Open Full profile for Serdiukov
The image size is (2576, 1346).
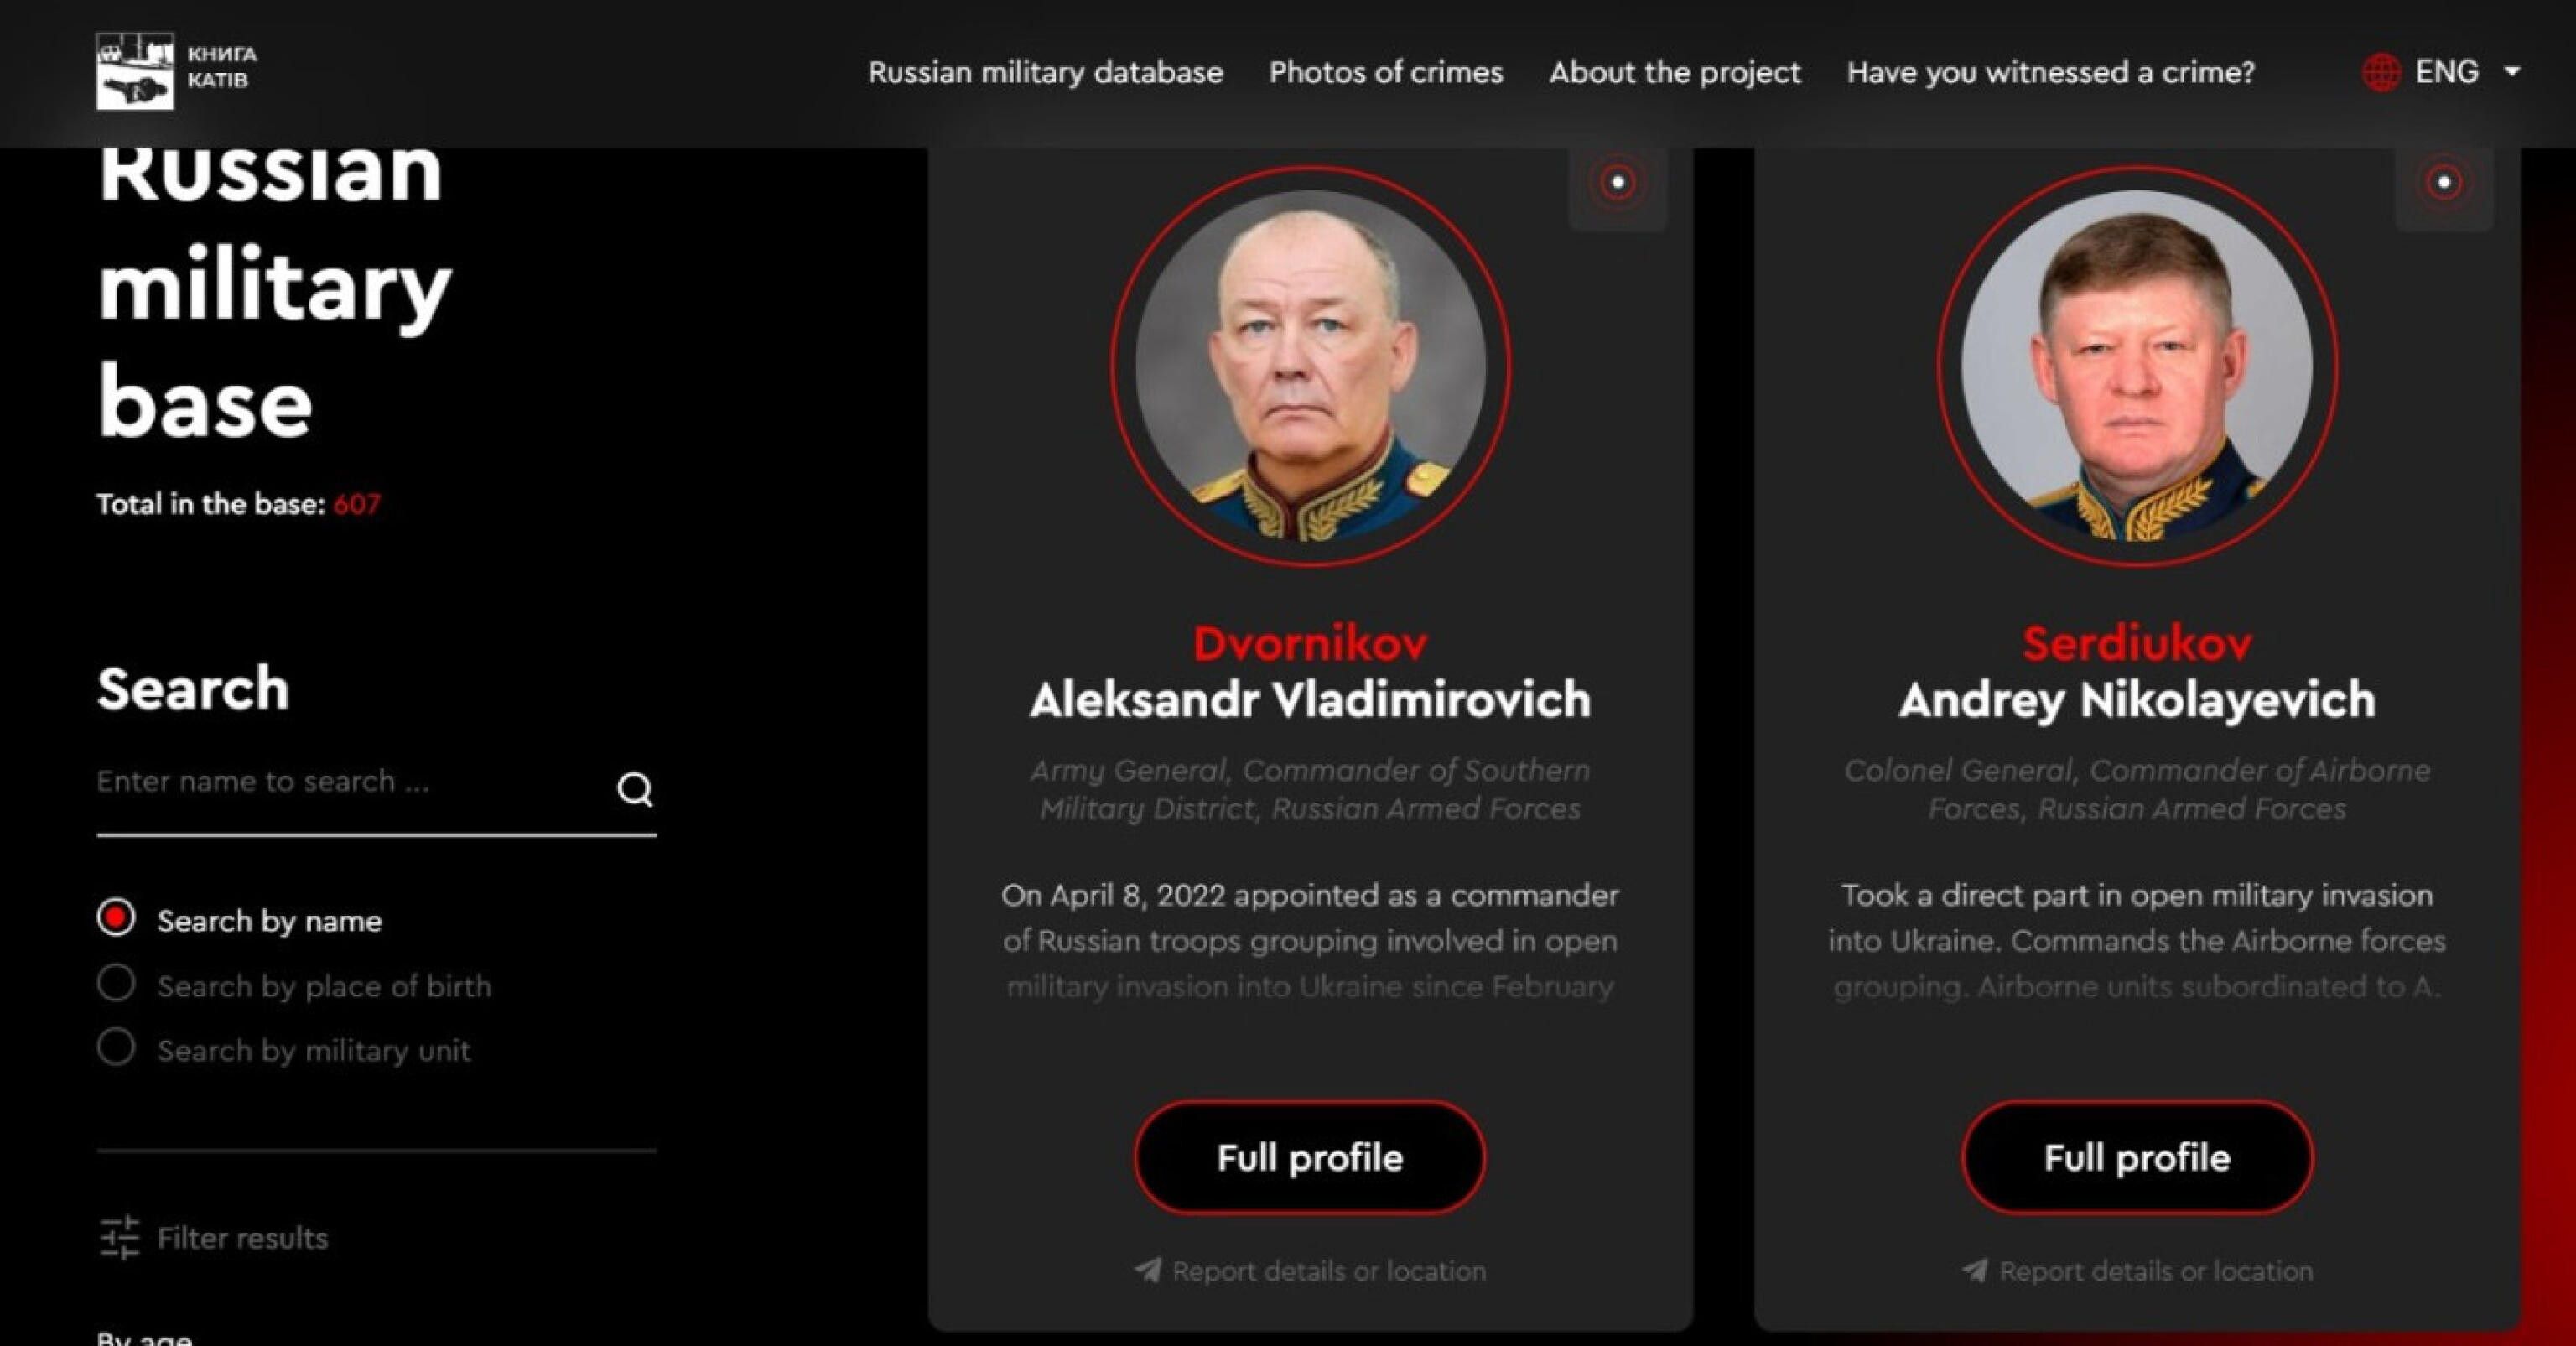coord(2137,1158)
